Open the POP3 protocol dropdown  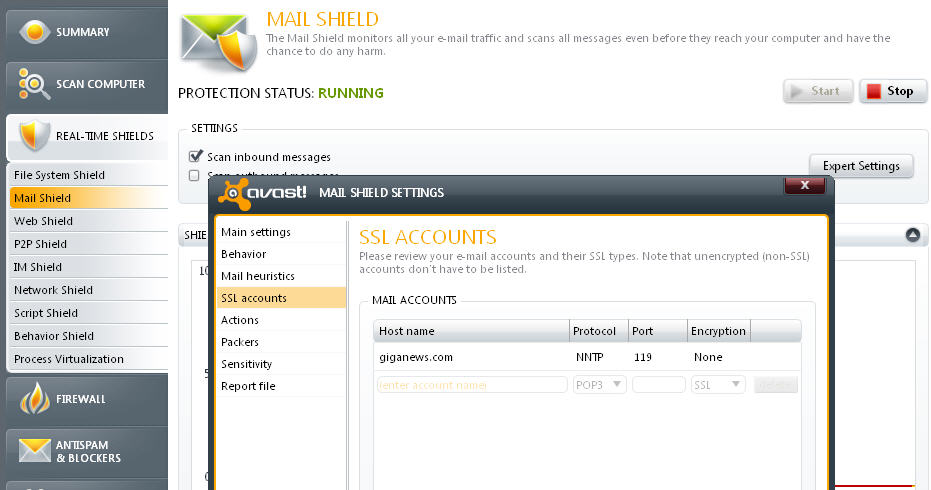[600, 384]
